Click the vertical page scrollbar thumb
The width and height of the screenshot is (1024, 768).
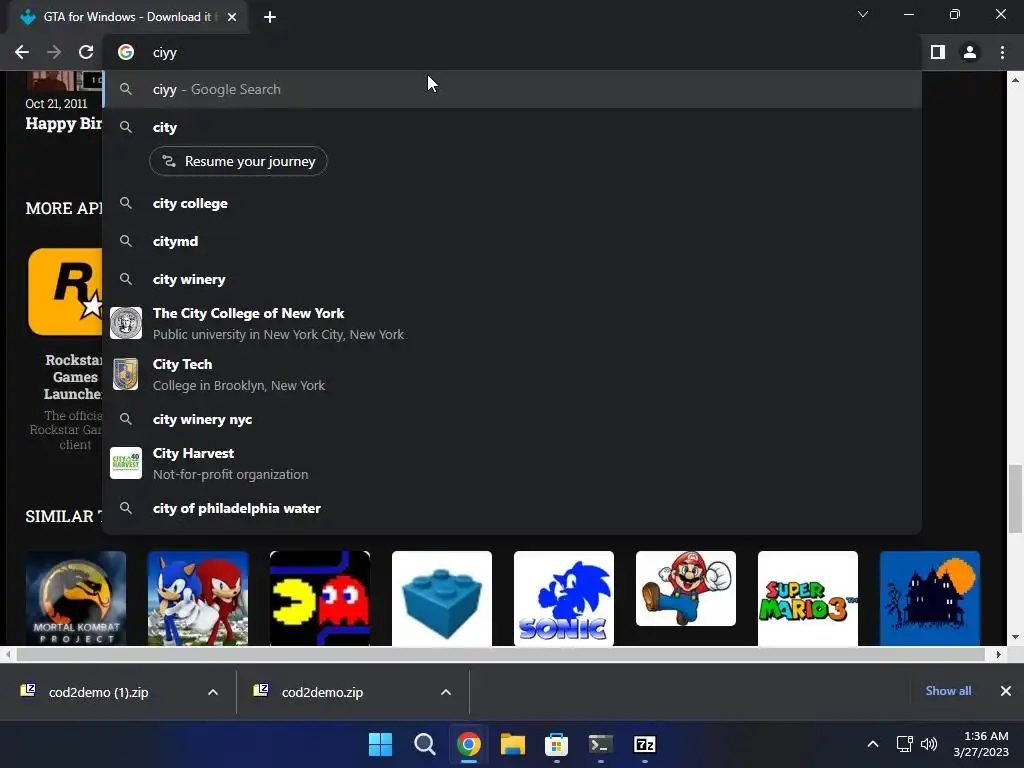[1015, 498]
